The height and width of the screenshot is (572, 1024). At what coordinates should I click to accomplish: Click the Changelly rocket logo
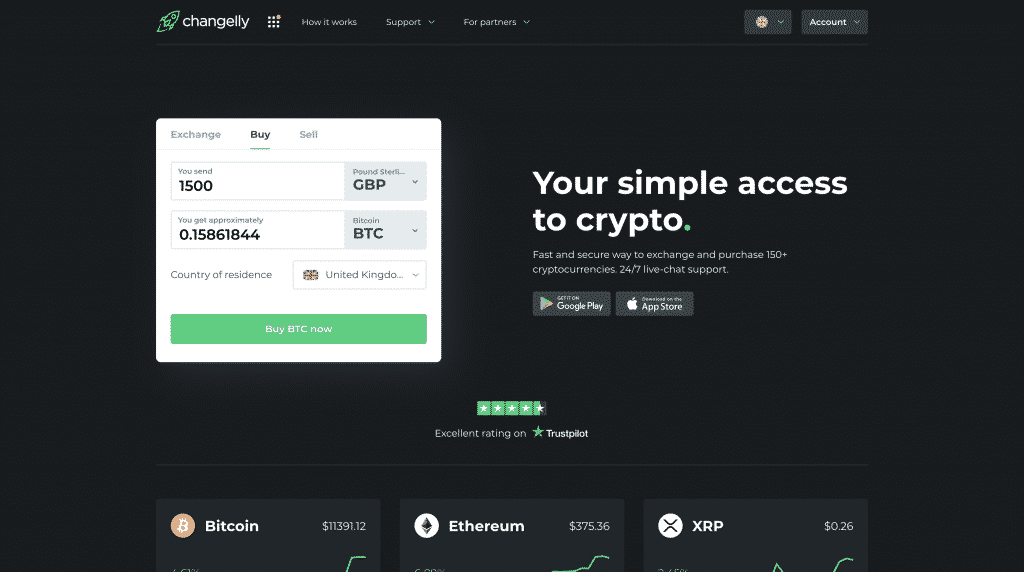[x=168, y=22]
